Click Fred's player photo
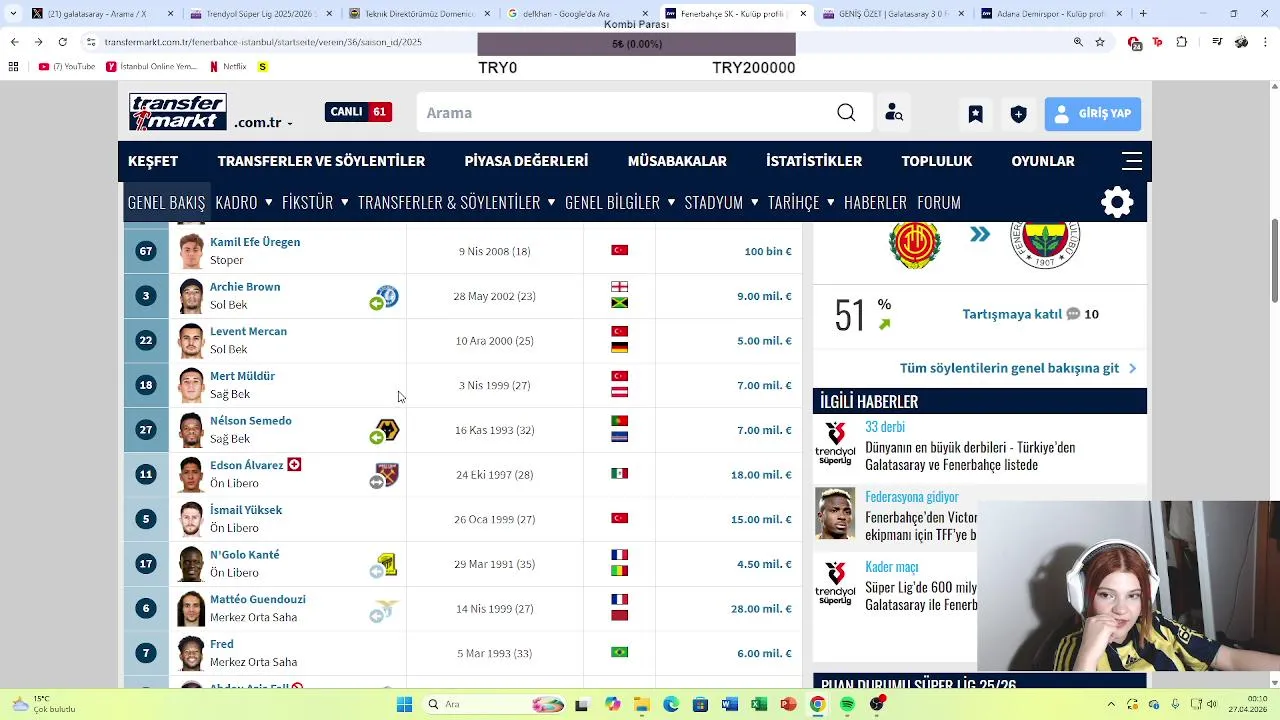The width and height of the screenshot is (1280, 720). coord(191,653)
